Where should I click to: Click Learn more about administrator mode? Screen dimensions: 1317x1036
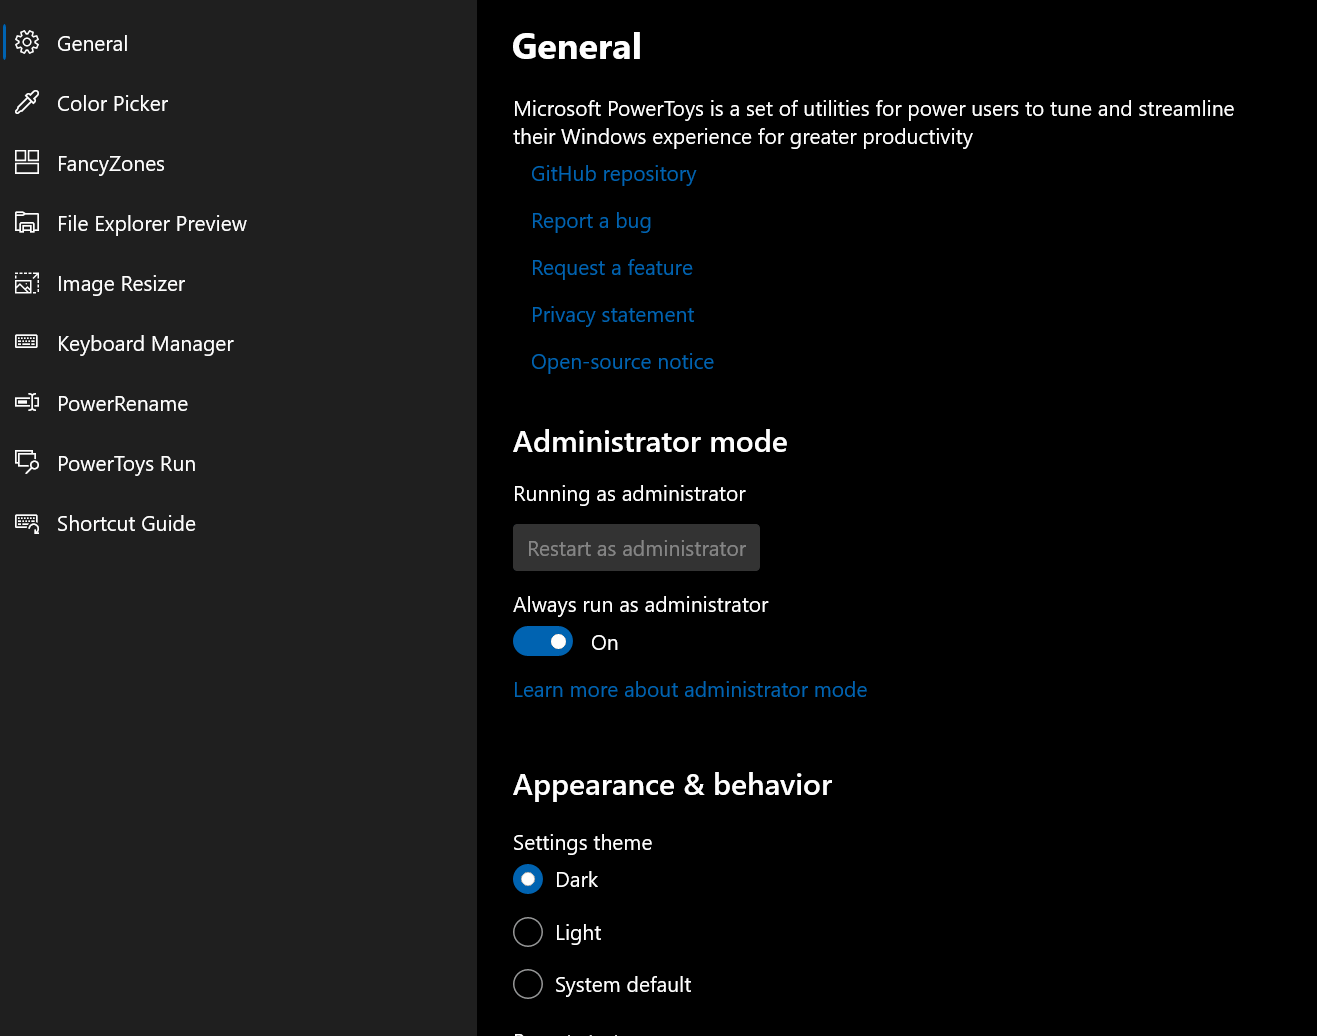point(690,690)
